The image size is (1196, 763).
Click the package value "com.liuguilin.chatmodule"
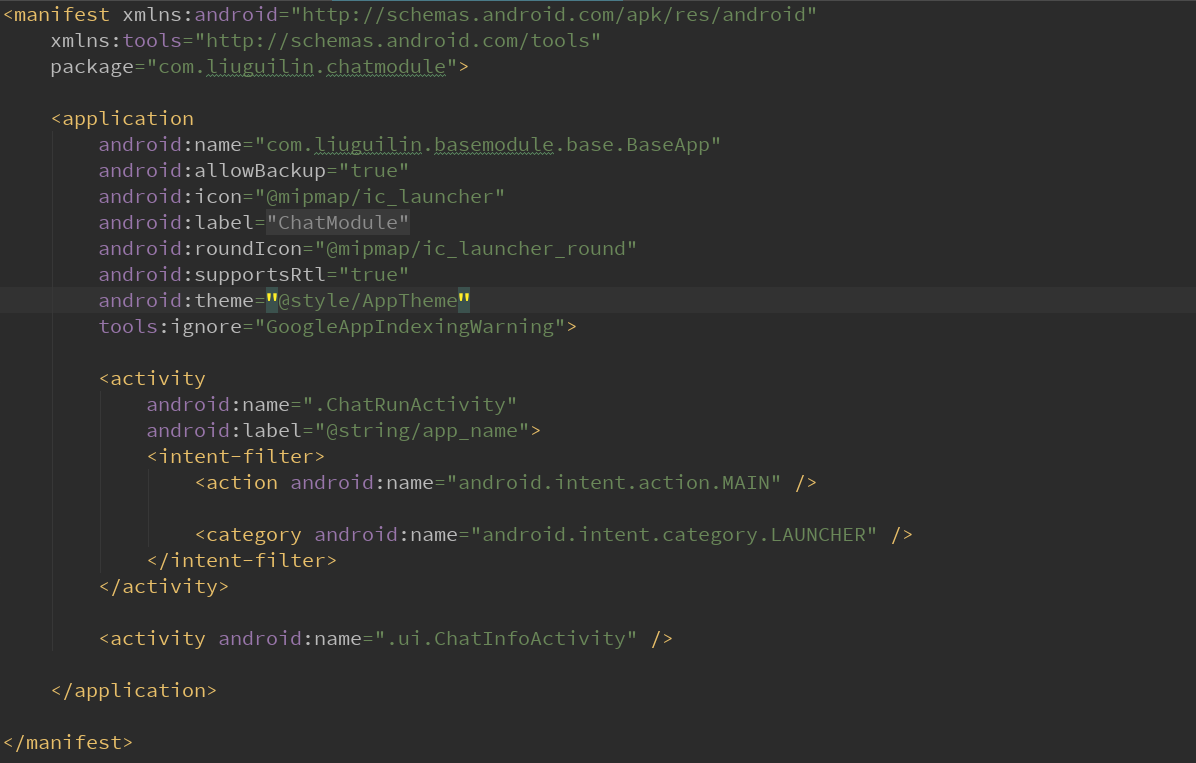pos(302,67)
